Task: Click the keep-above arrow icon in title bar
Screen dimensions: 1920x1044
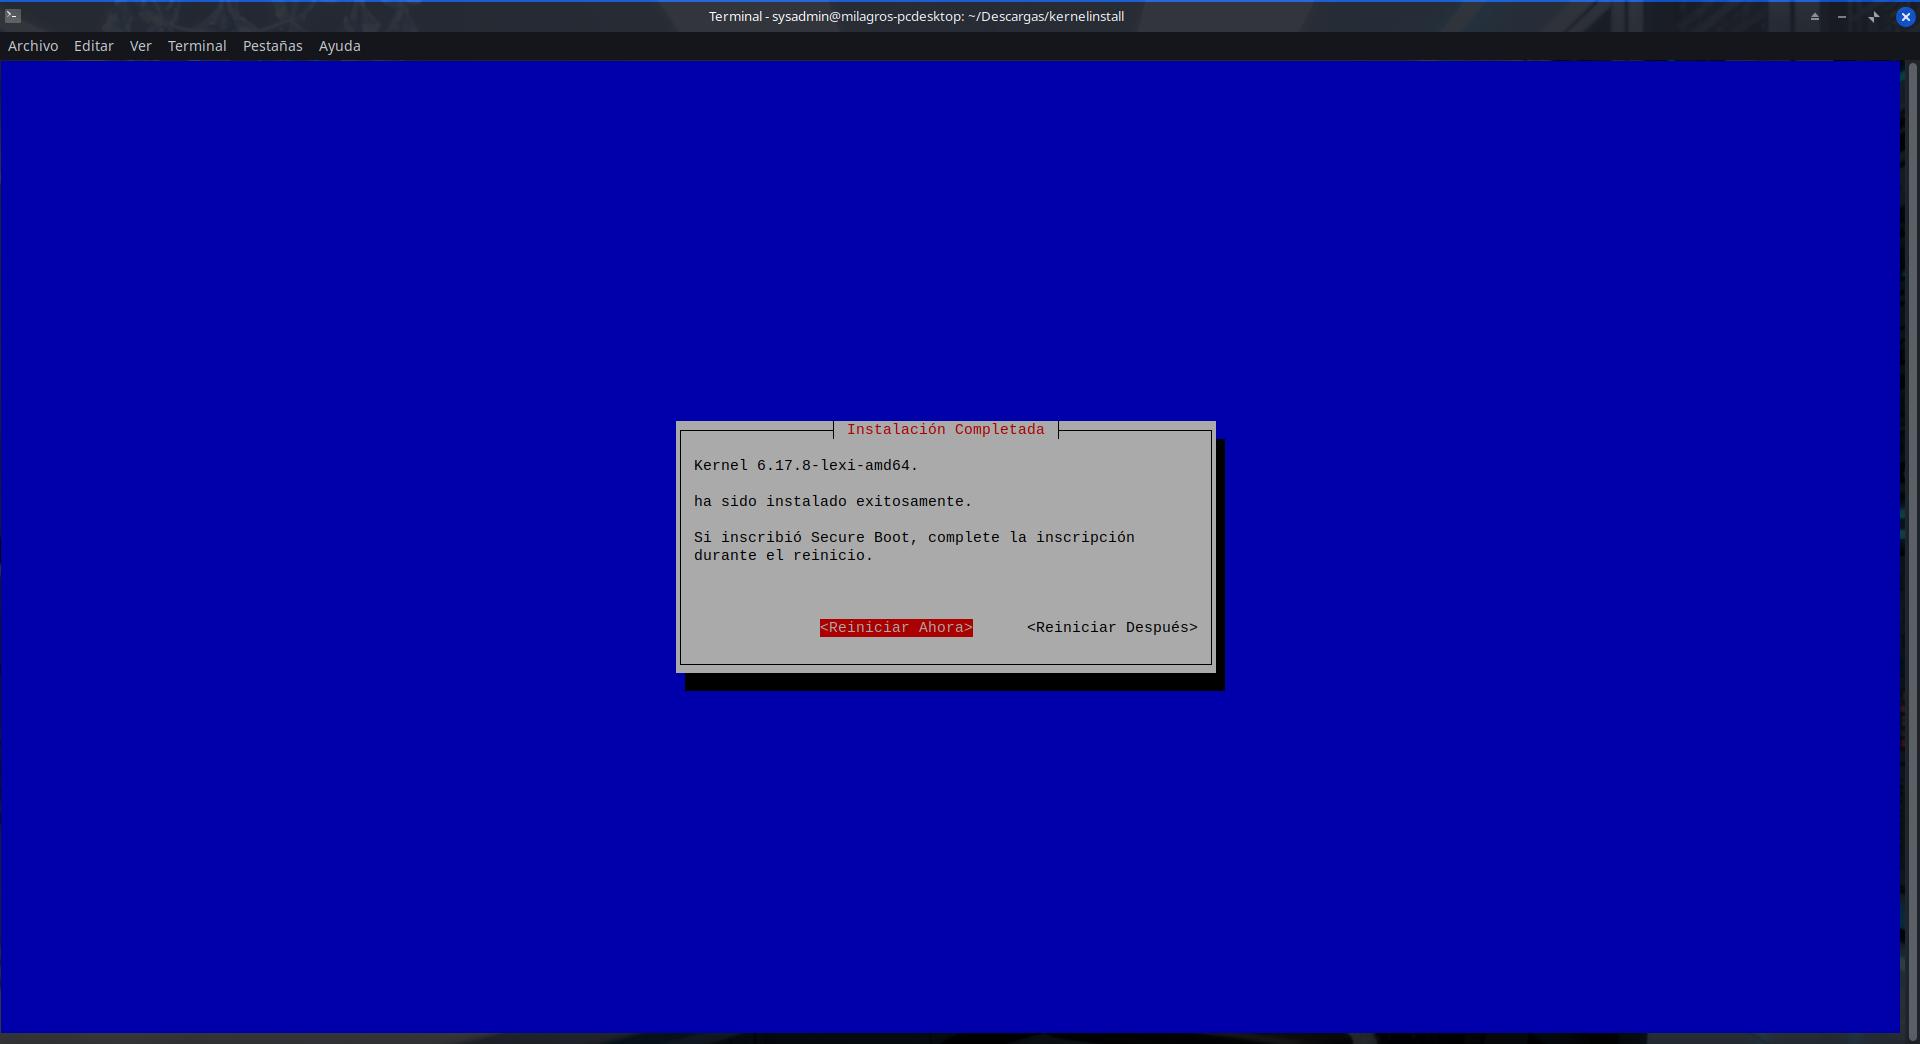Action: (x=1814, y=16)
